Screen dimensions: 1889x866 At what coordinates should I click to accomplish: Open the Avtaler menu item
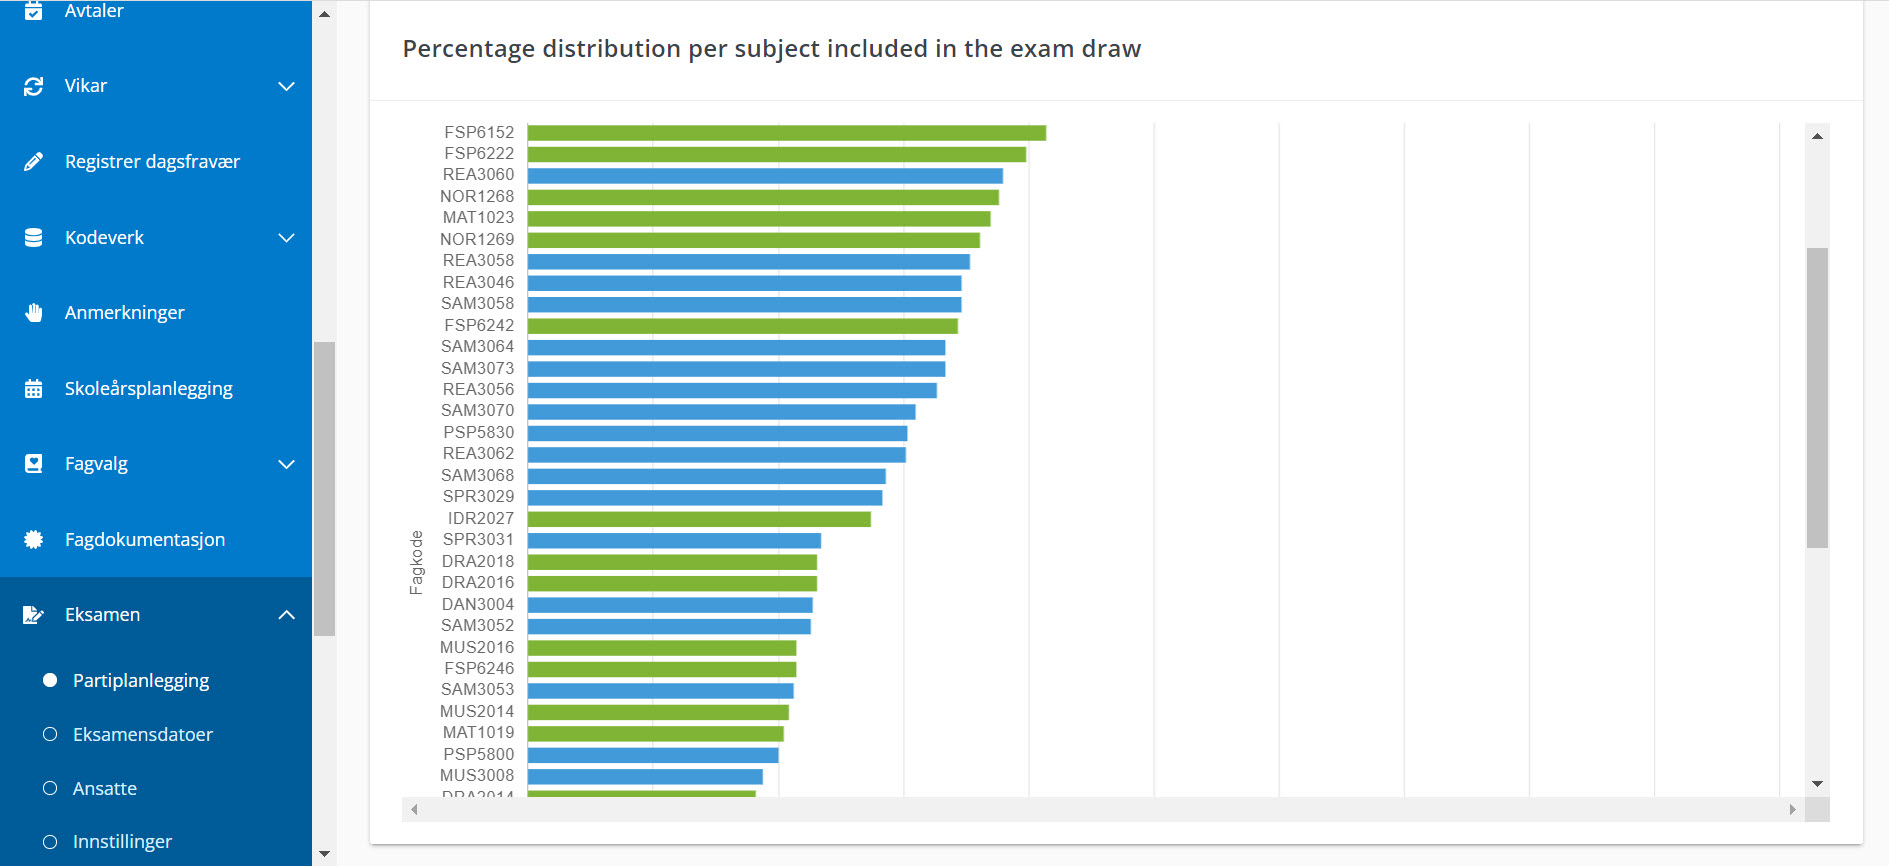94,11
